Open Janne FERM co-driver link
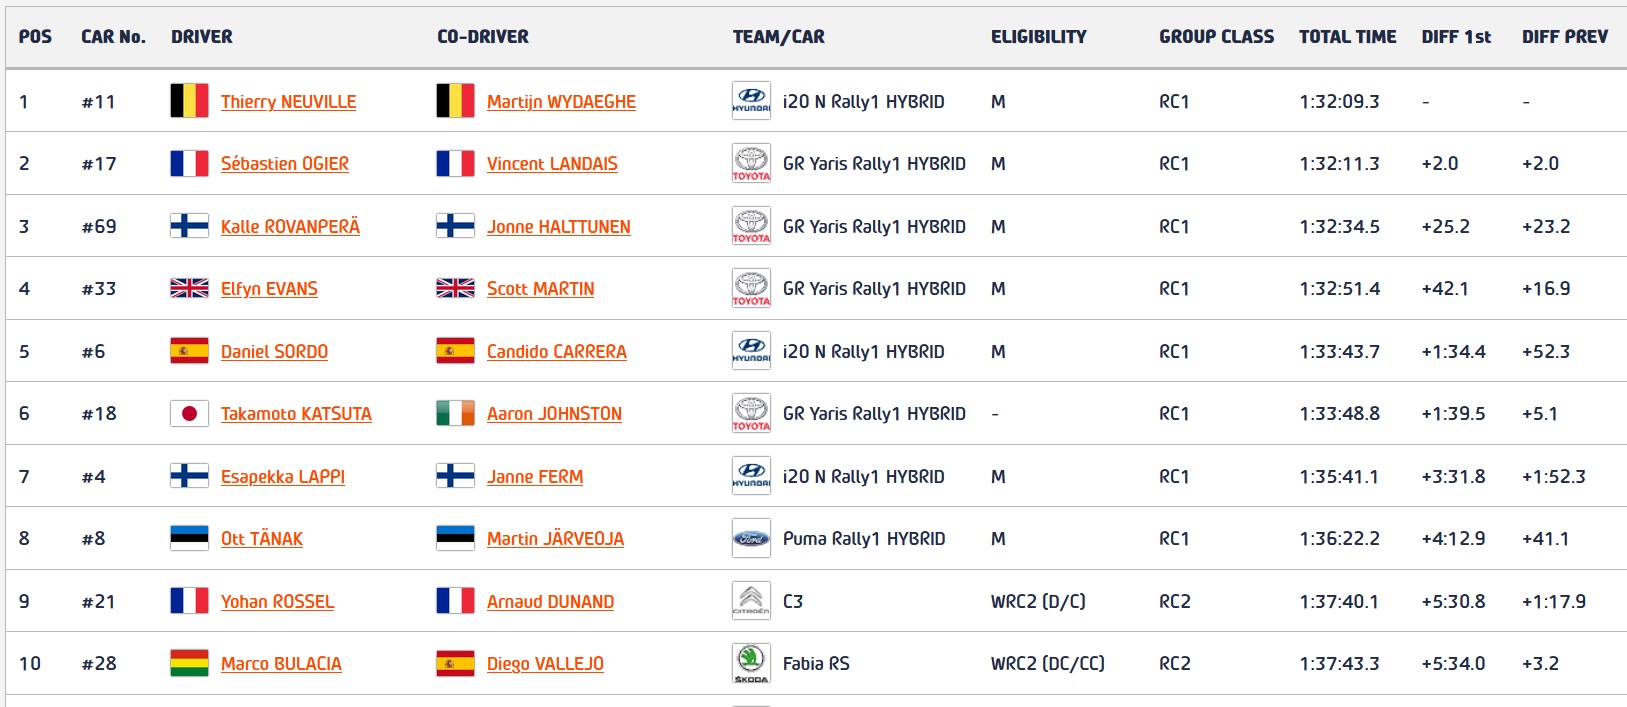The height and width of the screenshot is (707, 1627). [535, 477]
